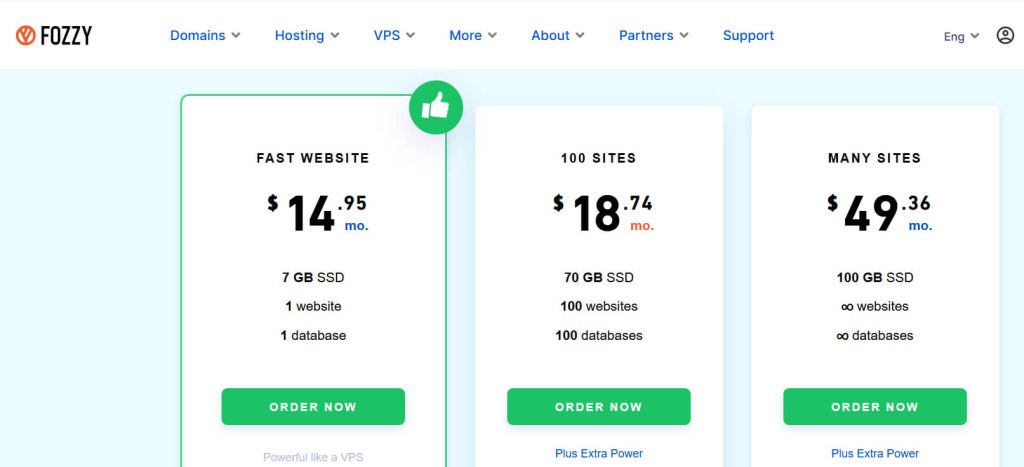
Task: Open the user account icon
Action: click(1005, 36)
